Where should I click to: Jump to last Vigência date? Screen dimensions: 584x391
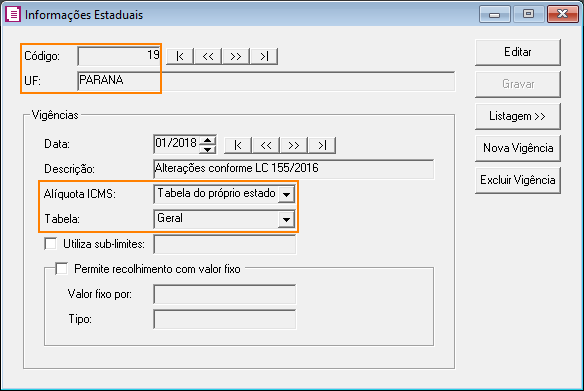pyautogui.click(x=322, y=145)
